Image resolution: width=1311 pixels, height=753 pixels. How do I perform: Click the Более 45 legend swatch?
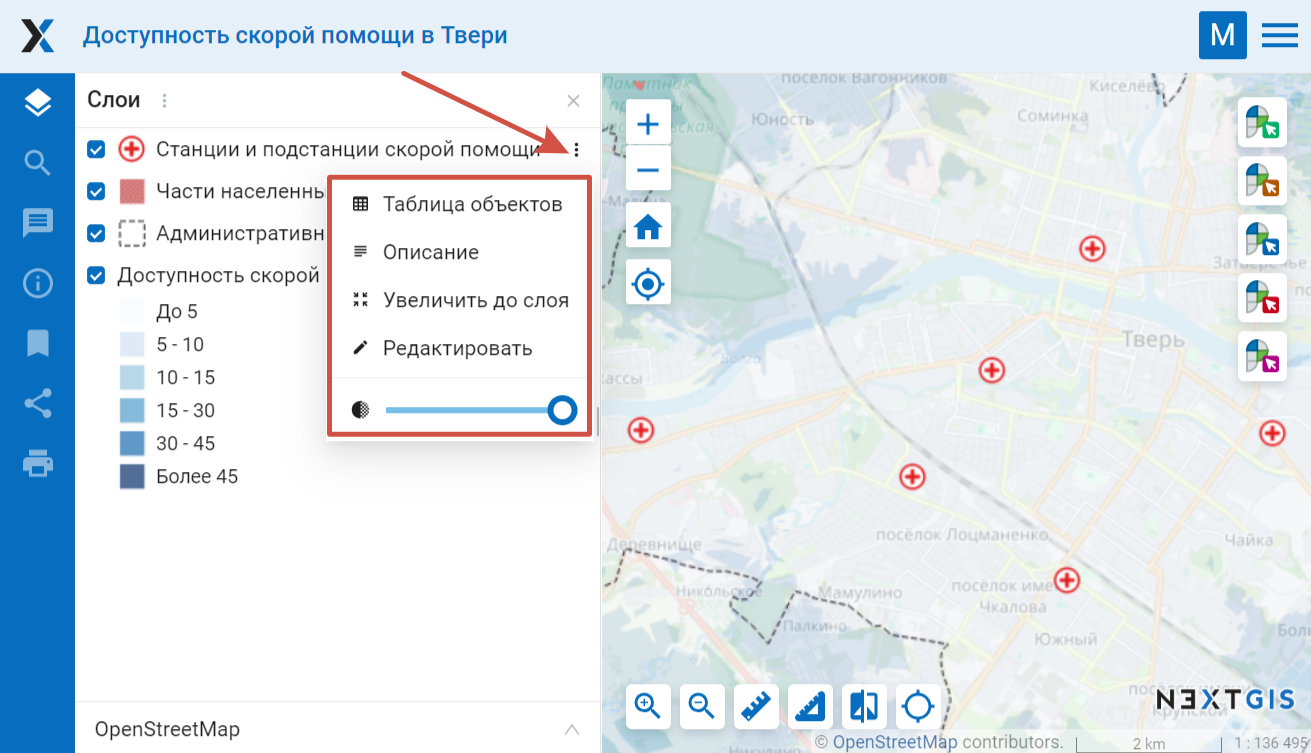(132, 477)
